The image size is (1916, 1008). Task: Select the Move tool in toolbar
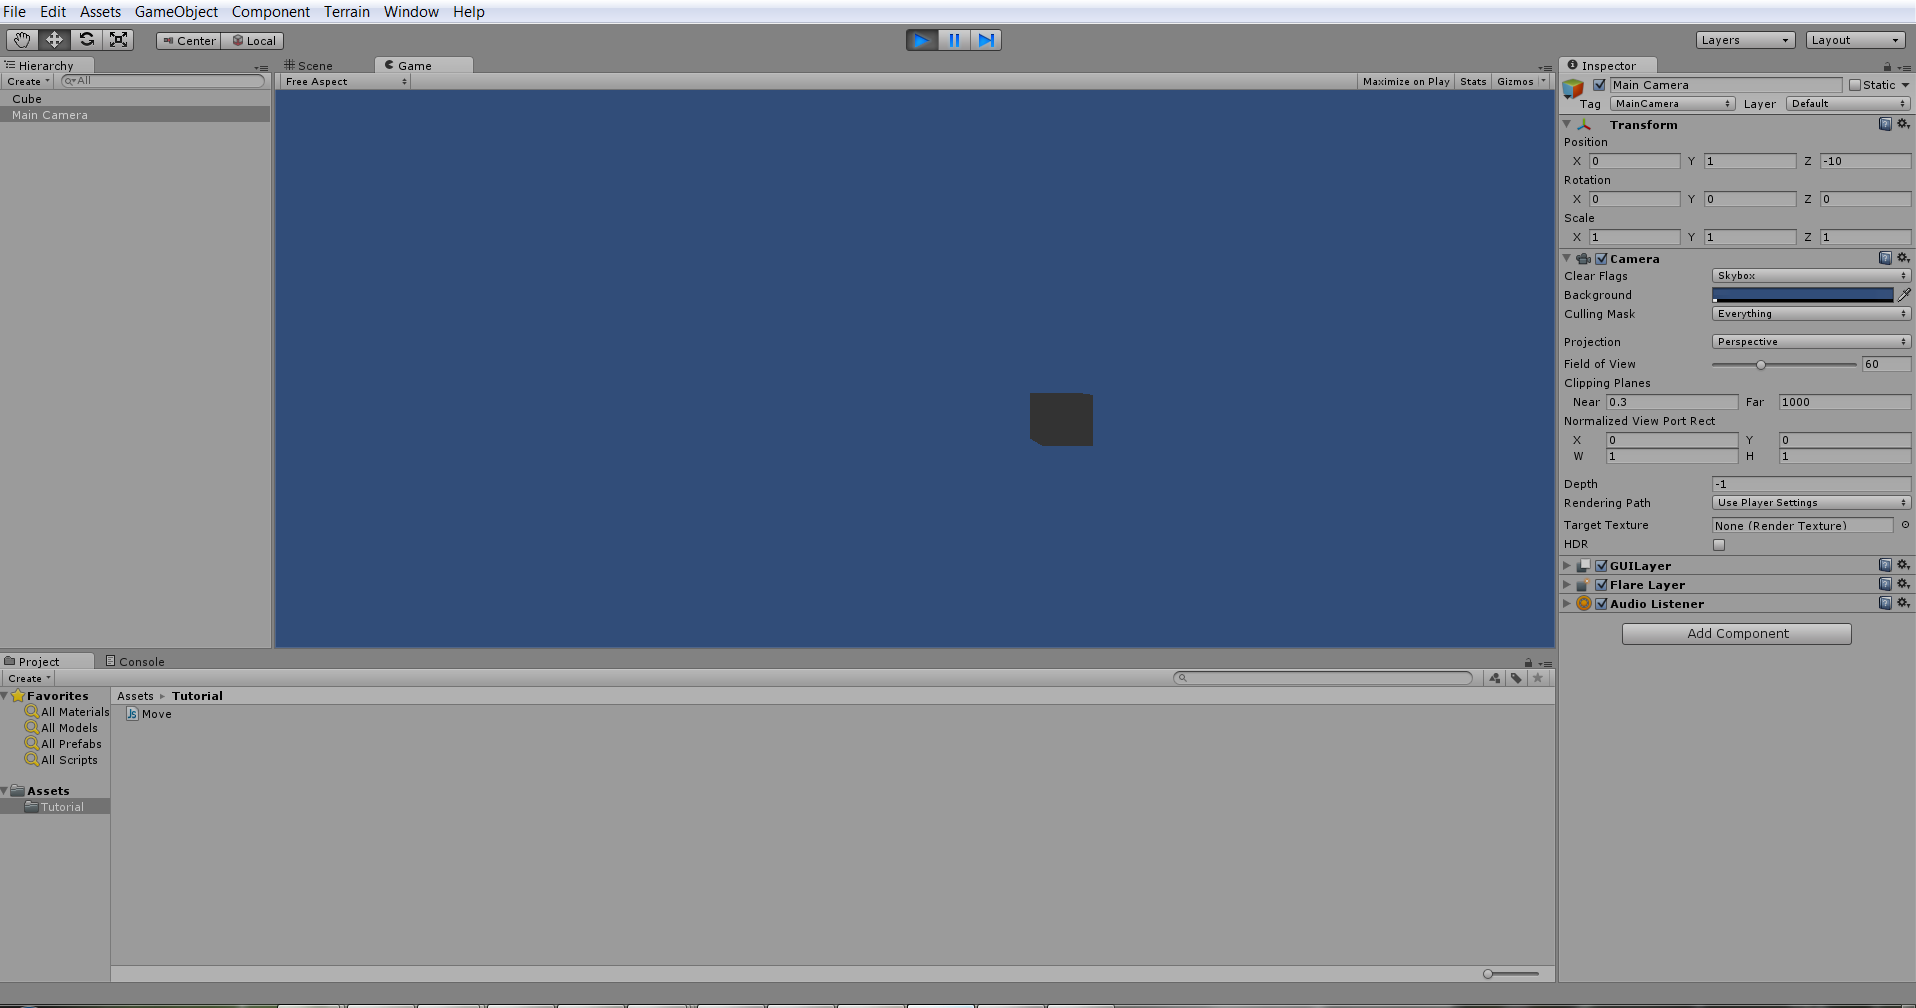[54, 40]
